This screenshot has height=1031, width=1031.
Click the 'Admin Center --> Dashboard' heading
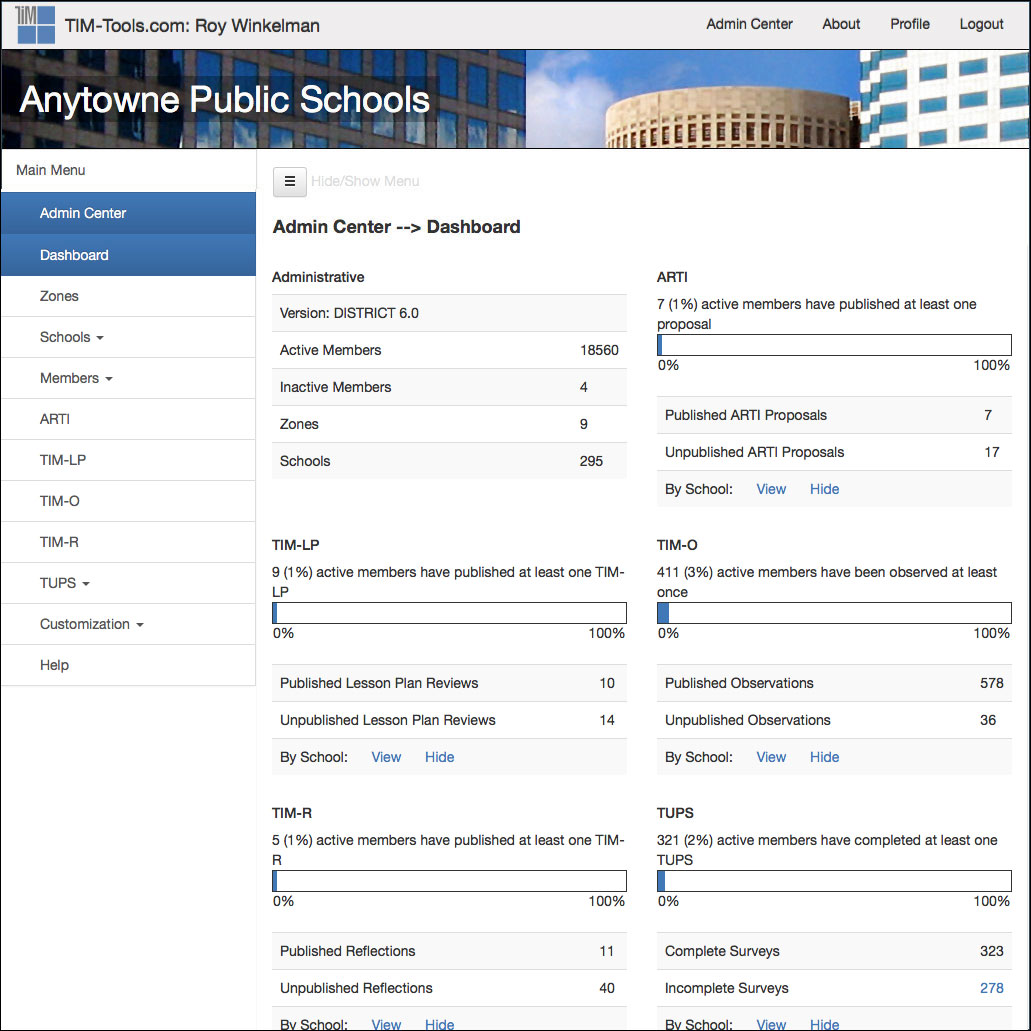(396, 227)
